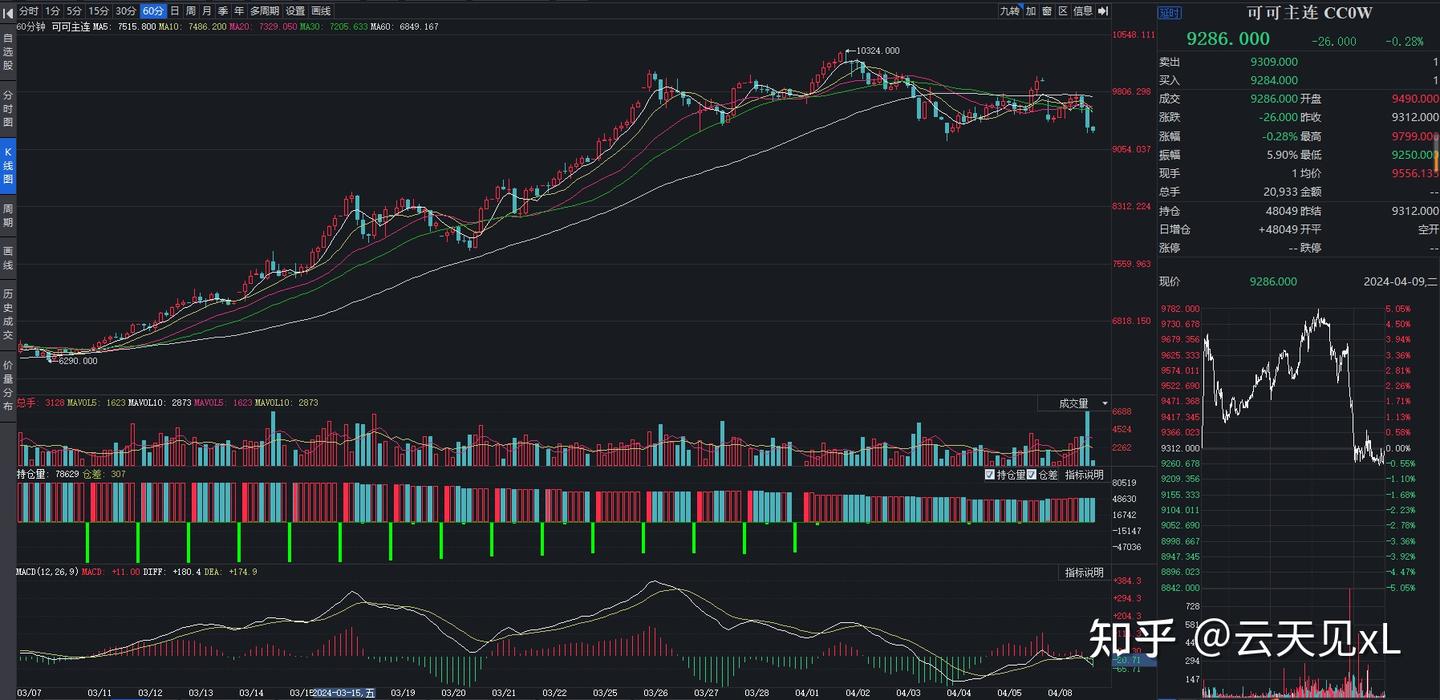Click the MA20 value label

pos(263,26)
